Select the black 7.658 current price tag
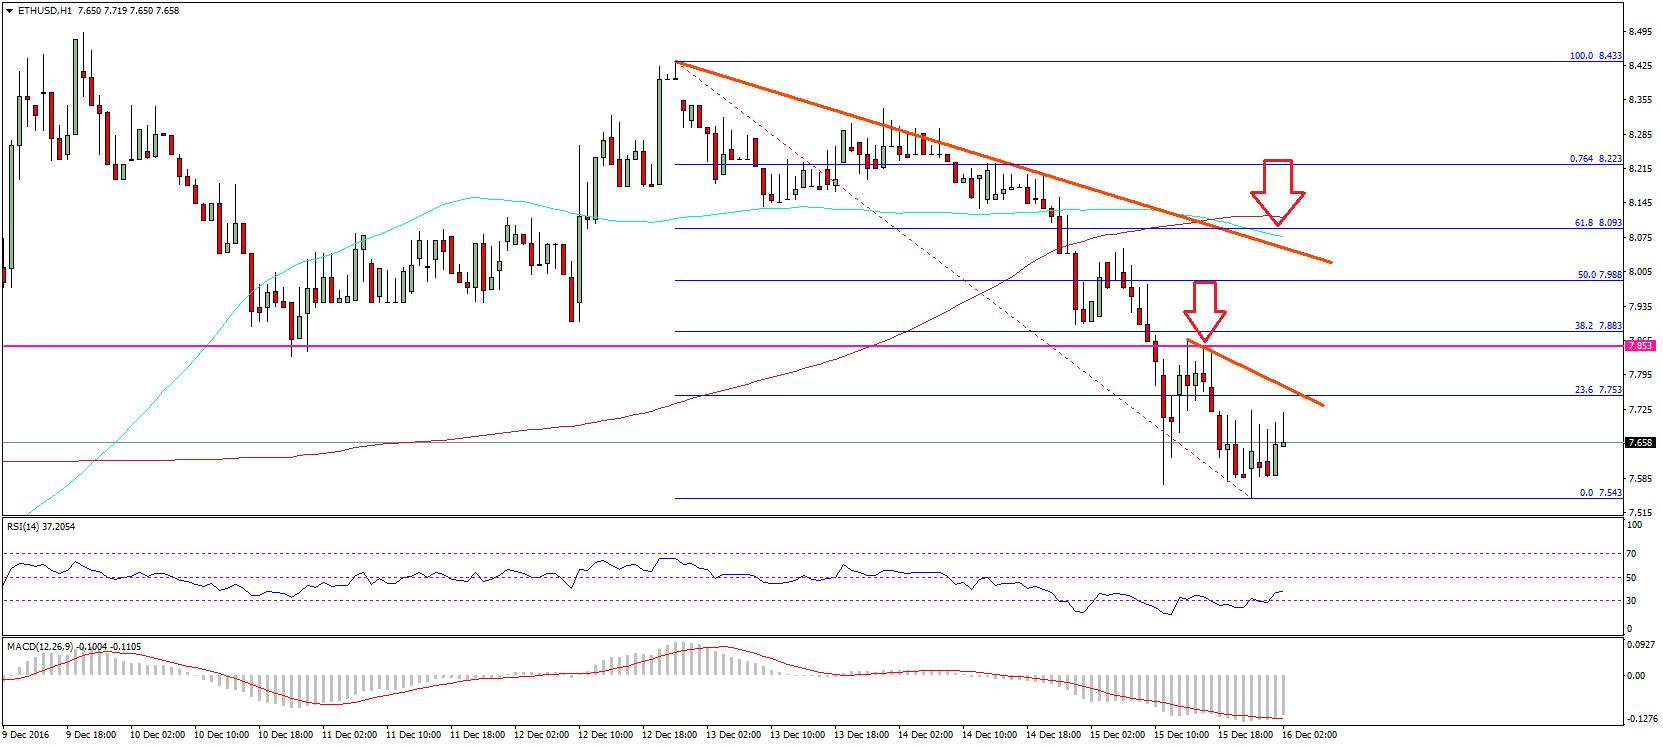This screenshot has width=1663, height=746. [1640, 442]
